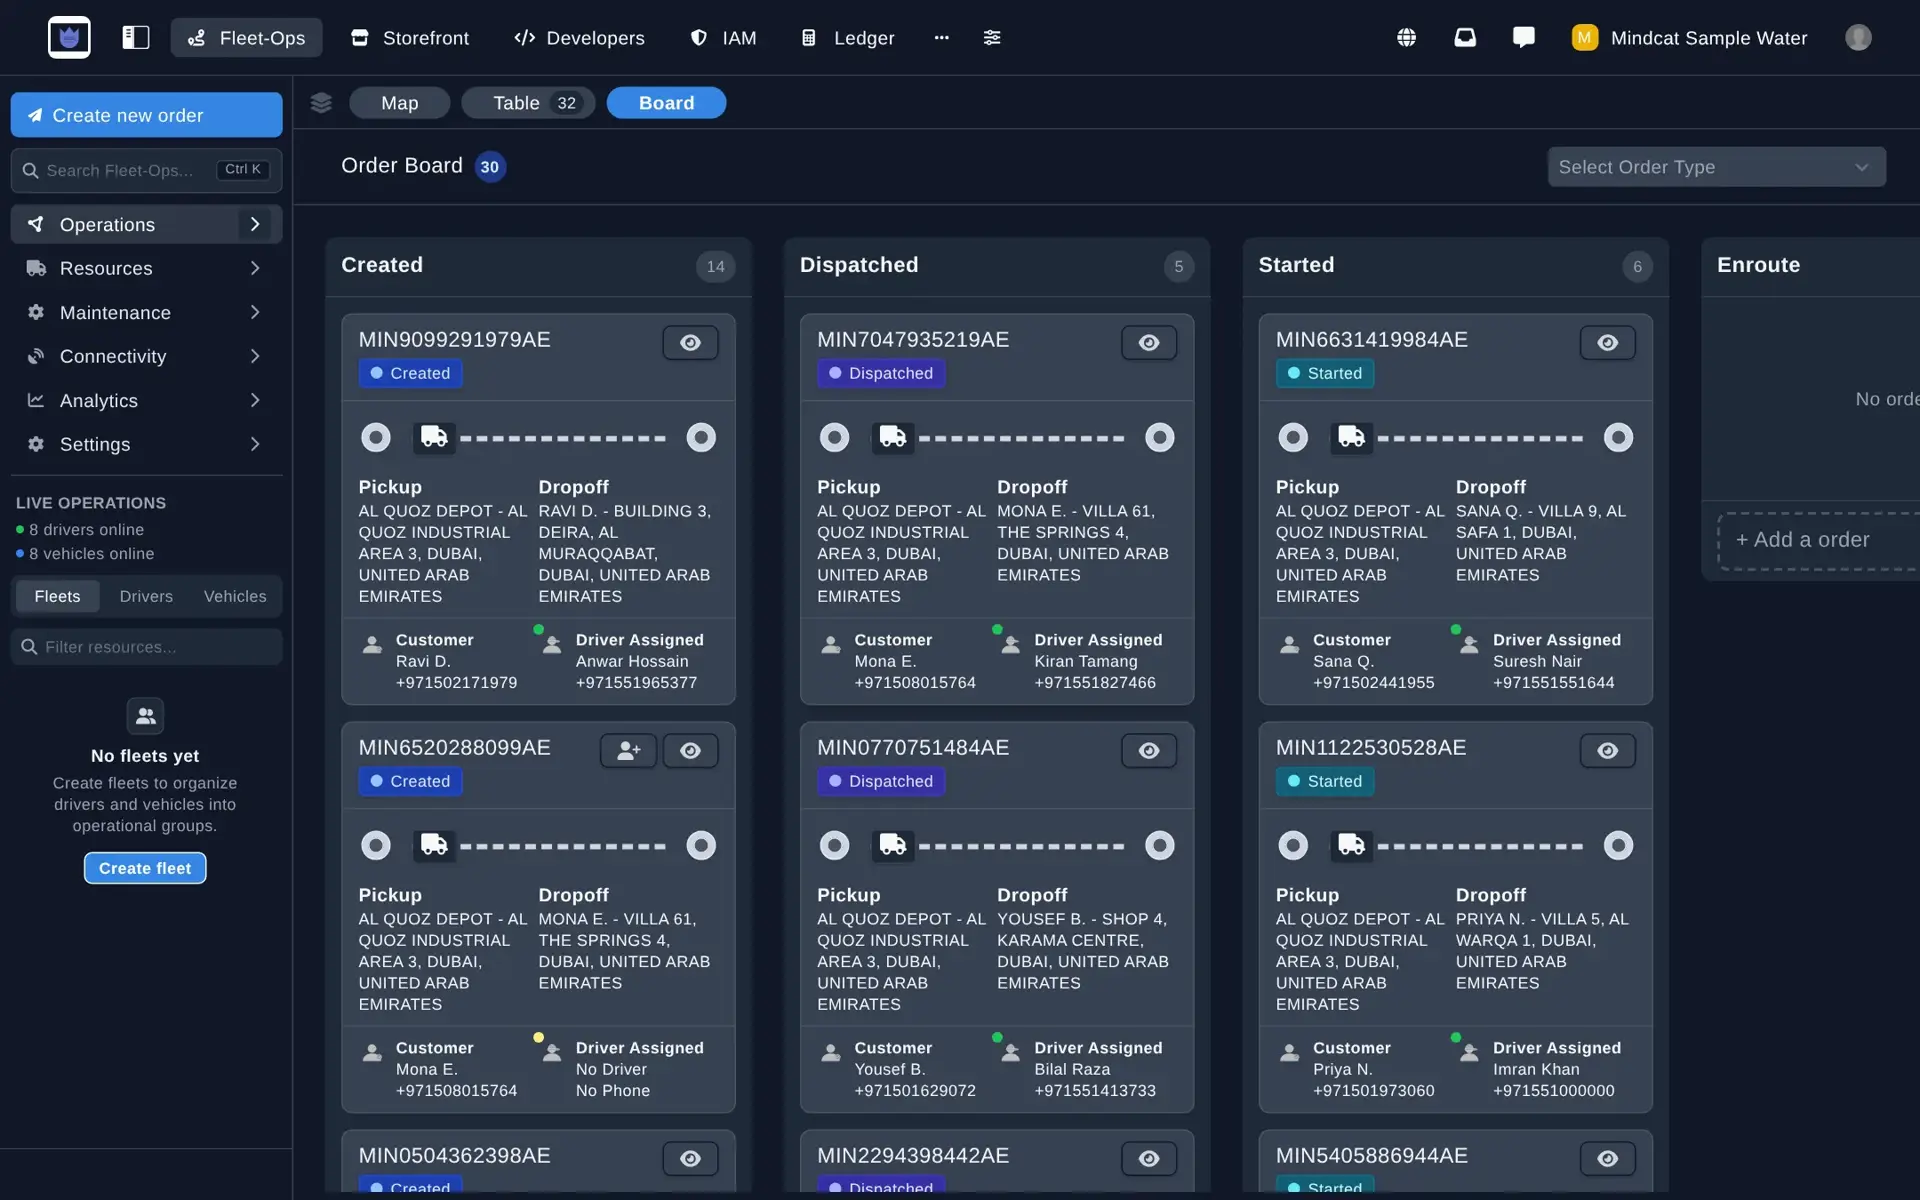Expand the Resources sidebar section
Image resolution: width=1920 pixels, height=1200 pixels.
pos(146,268)
